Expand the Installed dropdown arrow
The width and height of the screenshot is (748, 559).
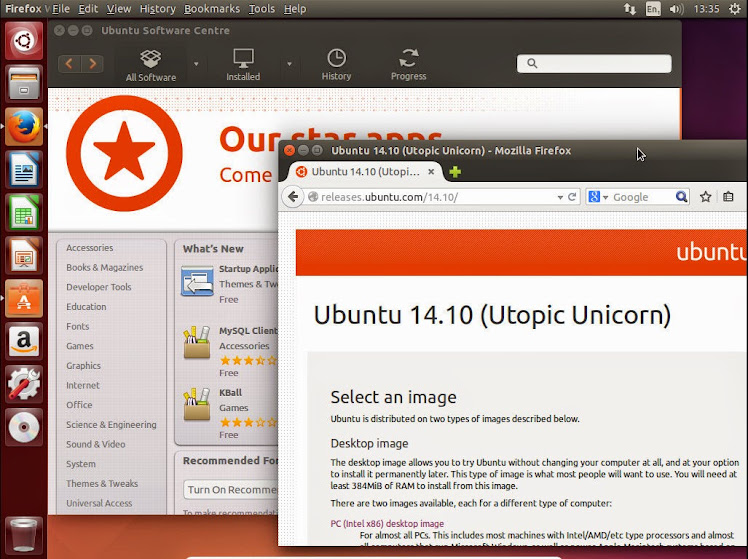coord(289,64)
